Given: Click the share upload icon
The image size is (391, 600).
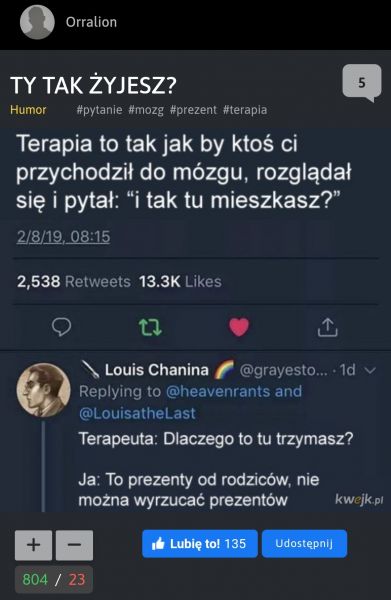Looking at the screenshot, I should coord(327,327).
